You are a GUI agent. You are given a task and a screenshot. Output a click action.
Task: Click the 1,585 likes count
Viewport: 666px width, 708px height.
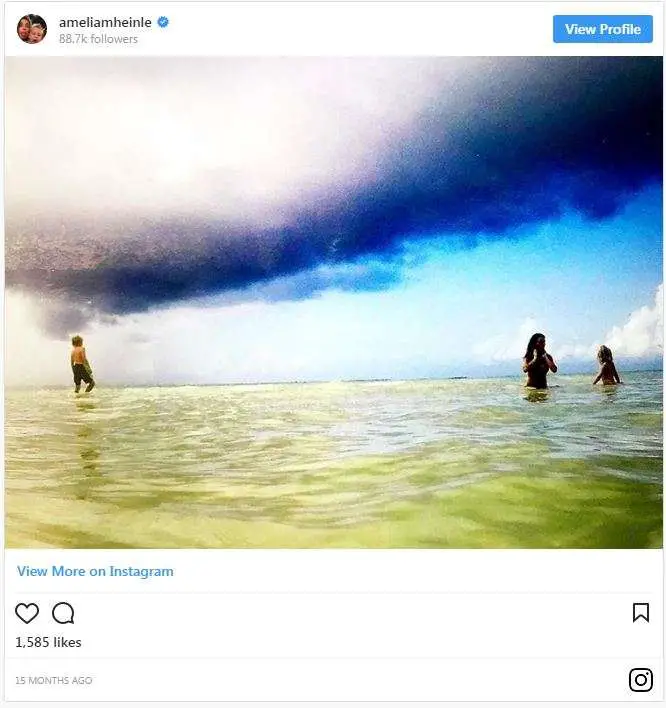point(48,642)
